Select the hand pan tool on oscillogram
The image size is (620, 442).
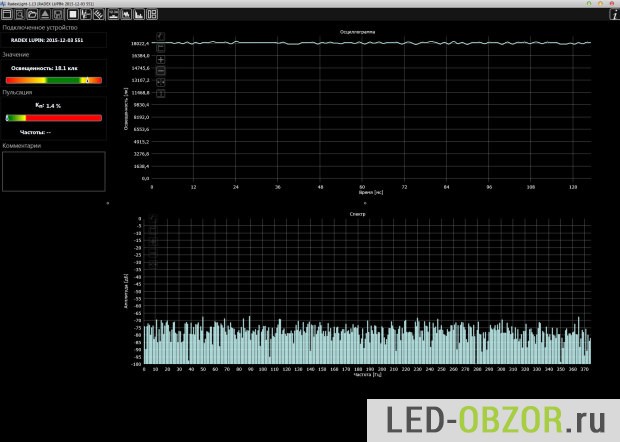point(161,36)
